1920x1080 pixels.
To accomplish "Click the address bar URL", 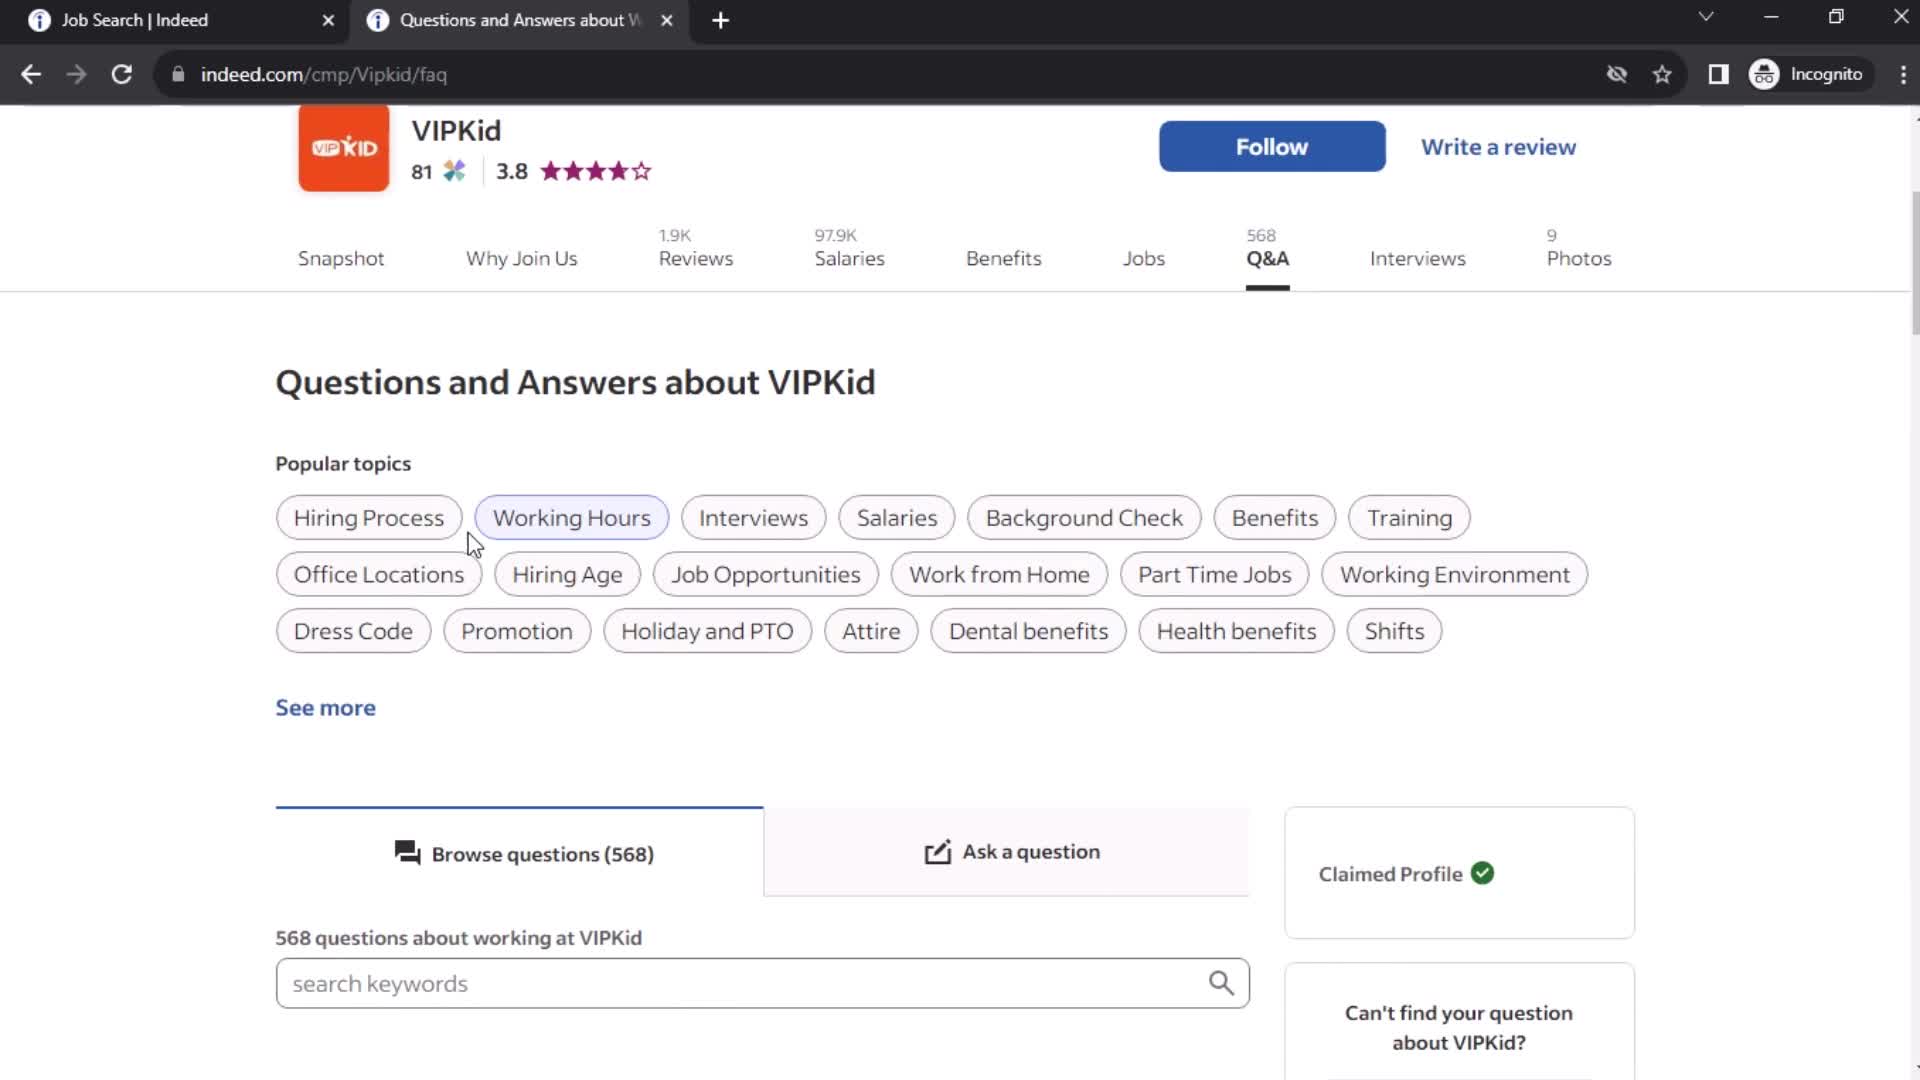I will point(323,74).
